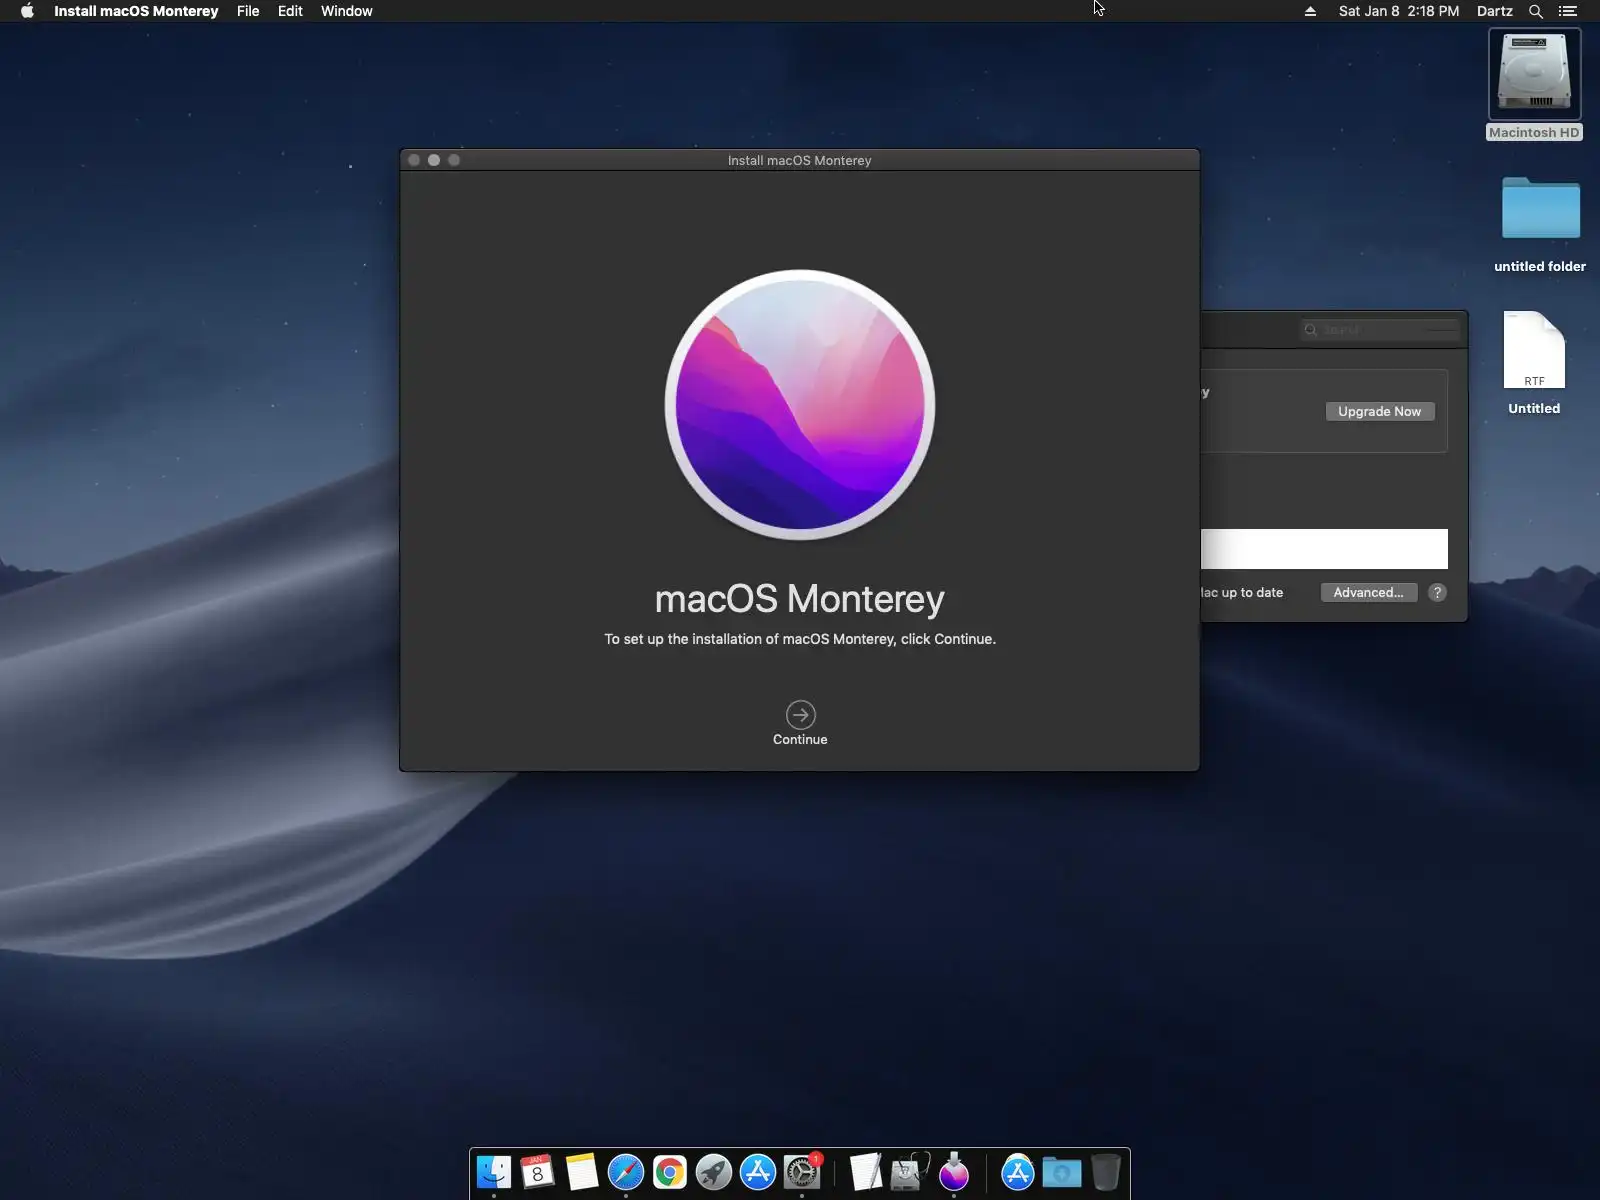Image resolution: width=1600 pixels, height=1200 pixels.
Task: Open Notes from the Dock
Action: (582, 1172)
